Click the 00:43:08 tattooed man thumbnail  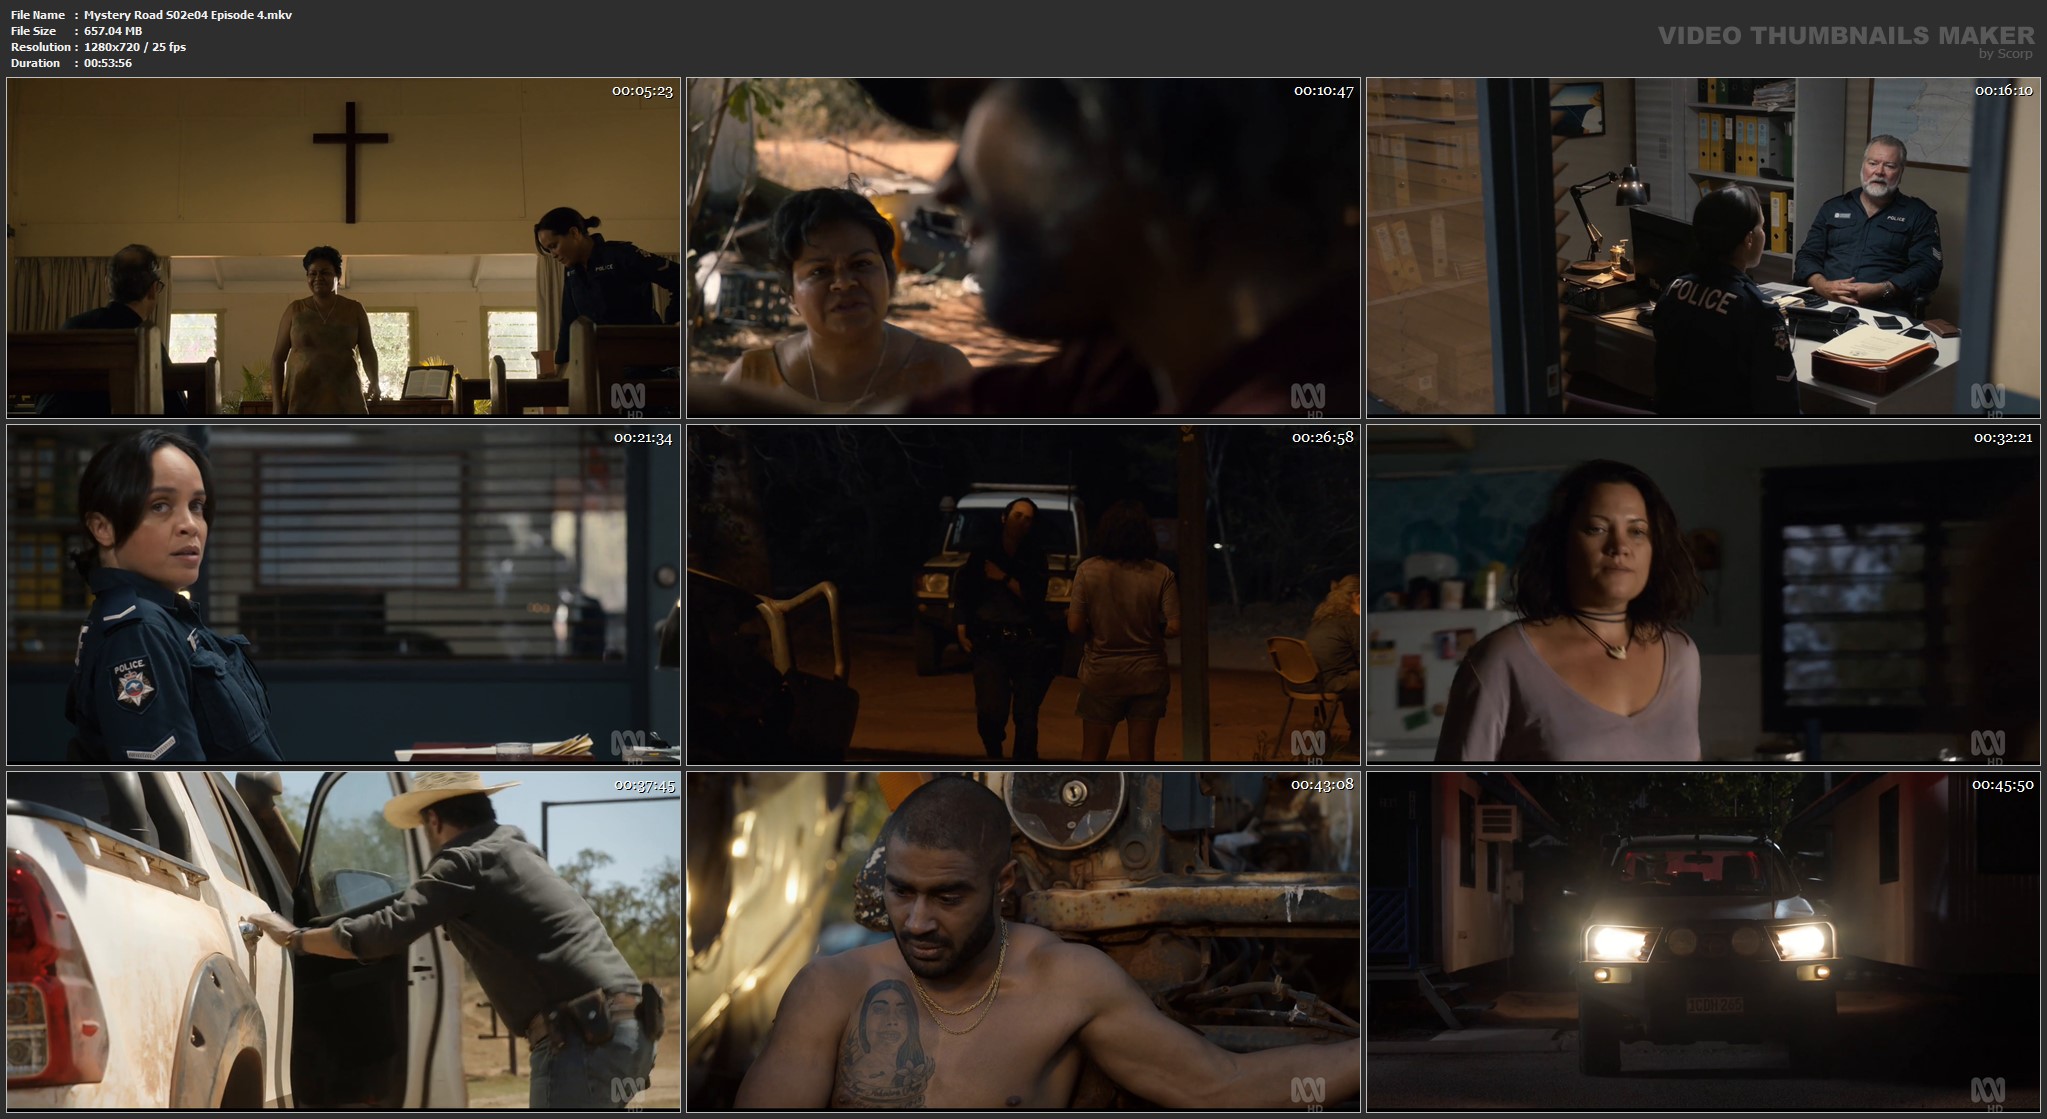coord(1023,941)
